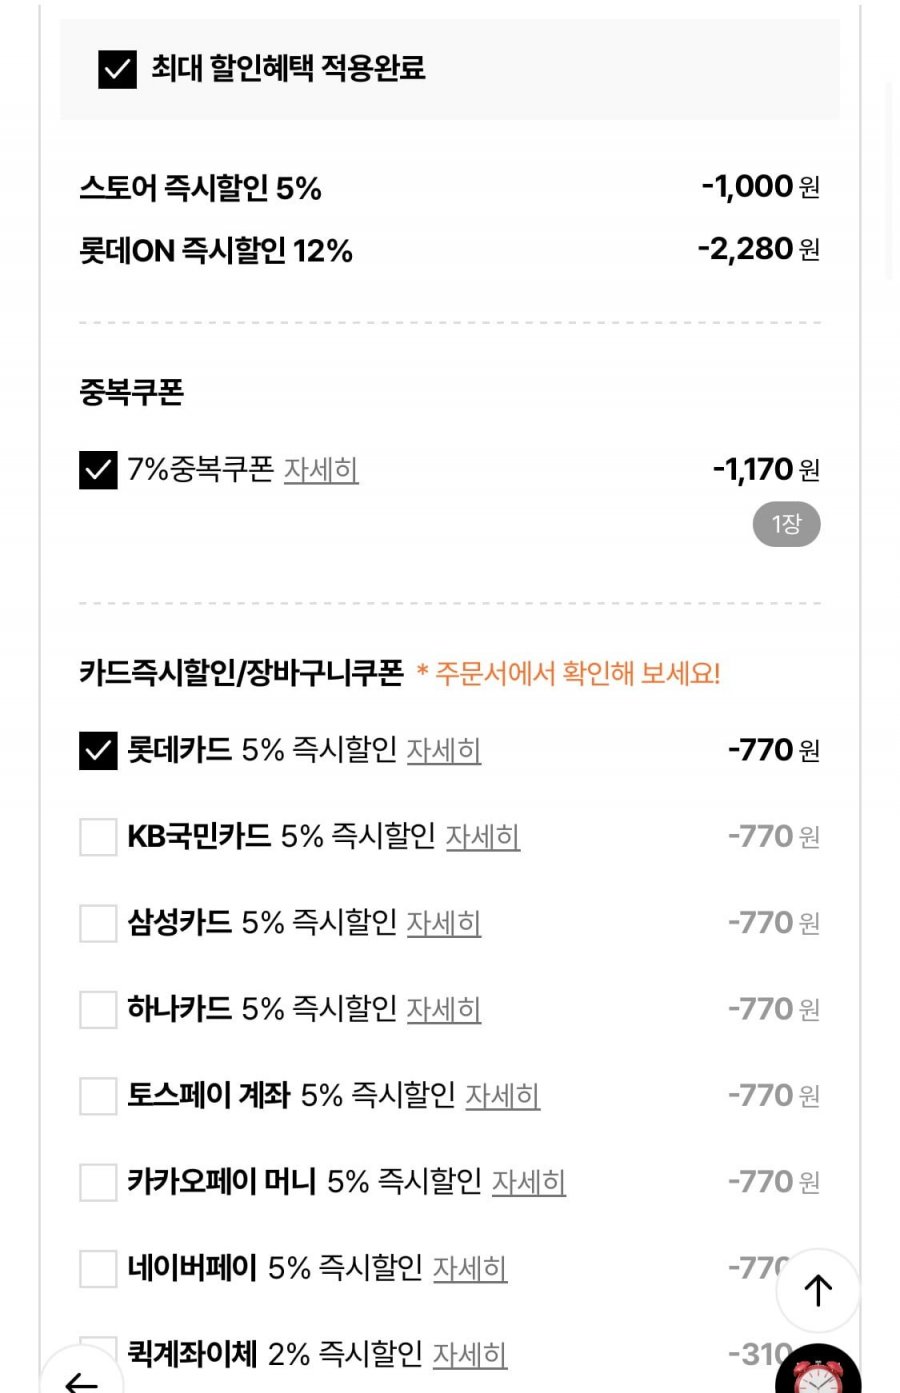Enable the 토스페이 계좌 discount checkbox
This screenshot has height=1393, width=900.
pos(98,1096)
